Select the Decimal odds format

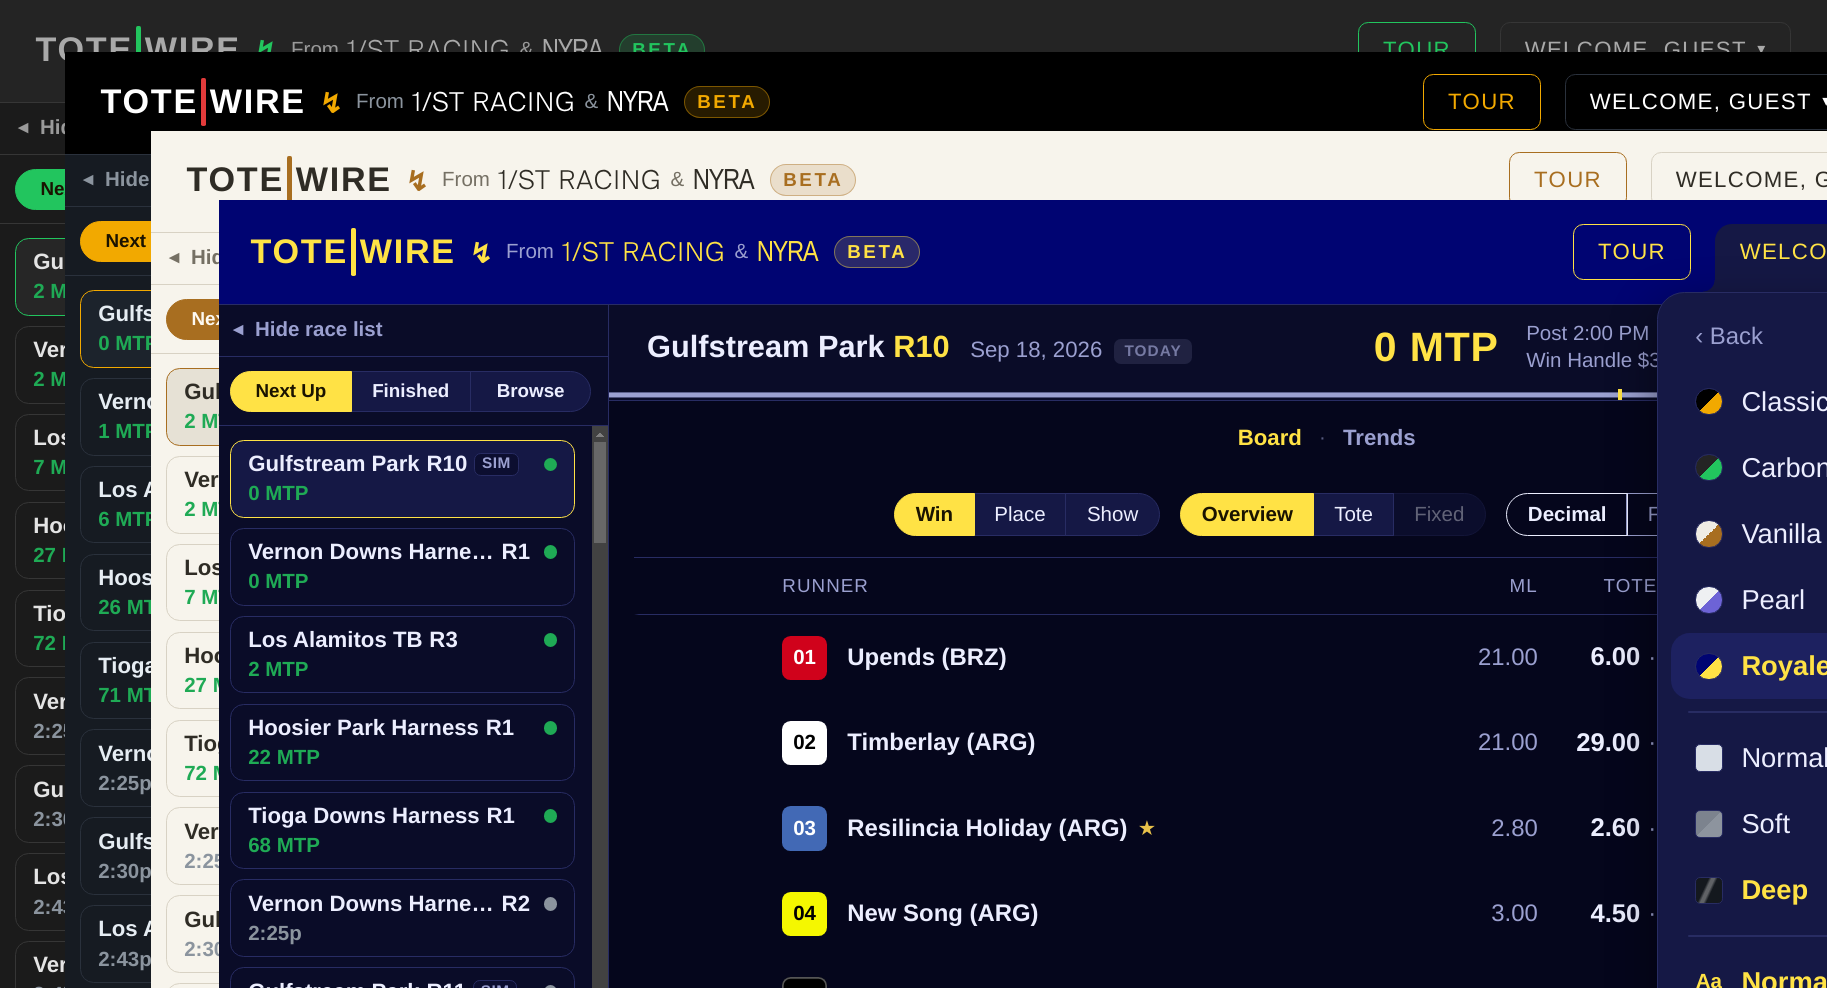click(1566, 514)
